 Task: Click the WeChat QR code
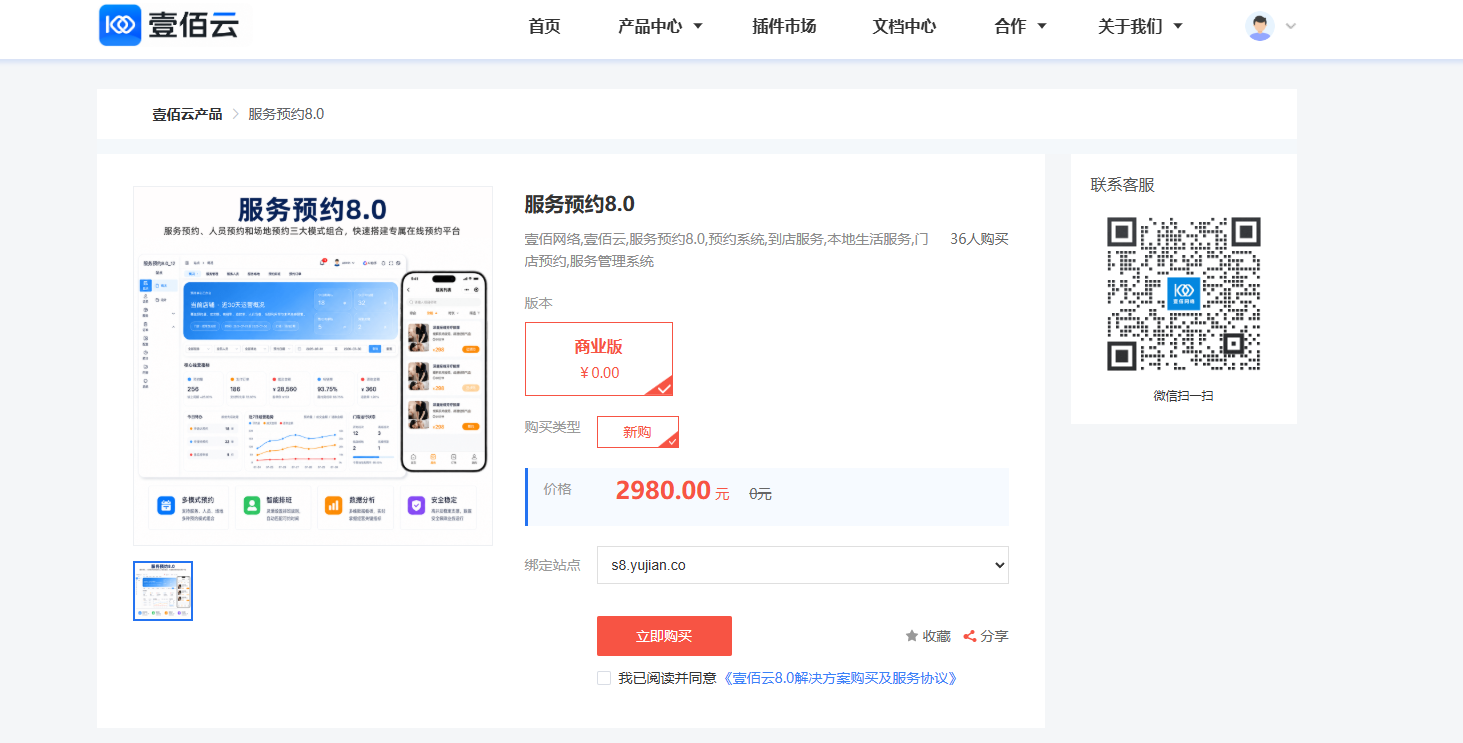[1183, 294]
